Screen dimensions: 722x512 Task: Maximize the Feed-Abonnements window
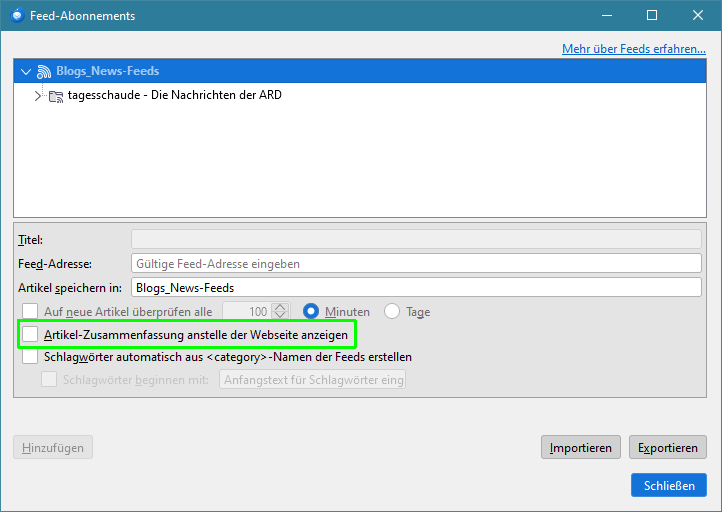(652, 16)
